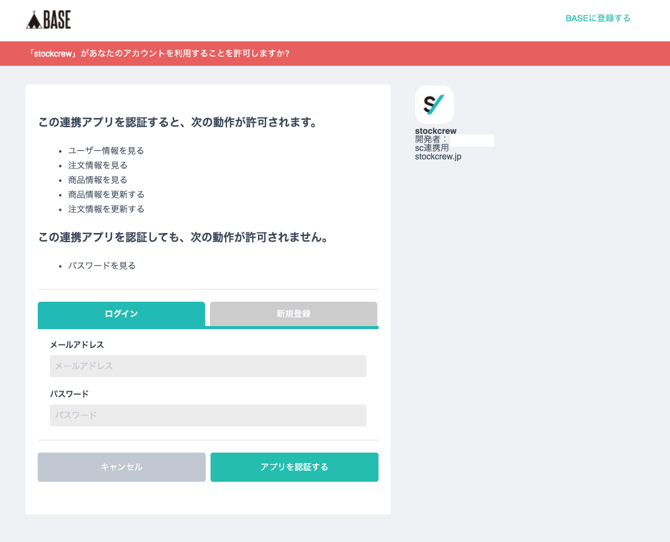Click the BASE logo

[48, 20]
